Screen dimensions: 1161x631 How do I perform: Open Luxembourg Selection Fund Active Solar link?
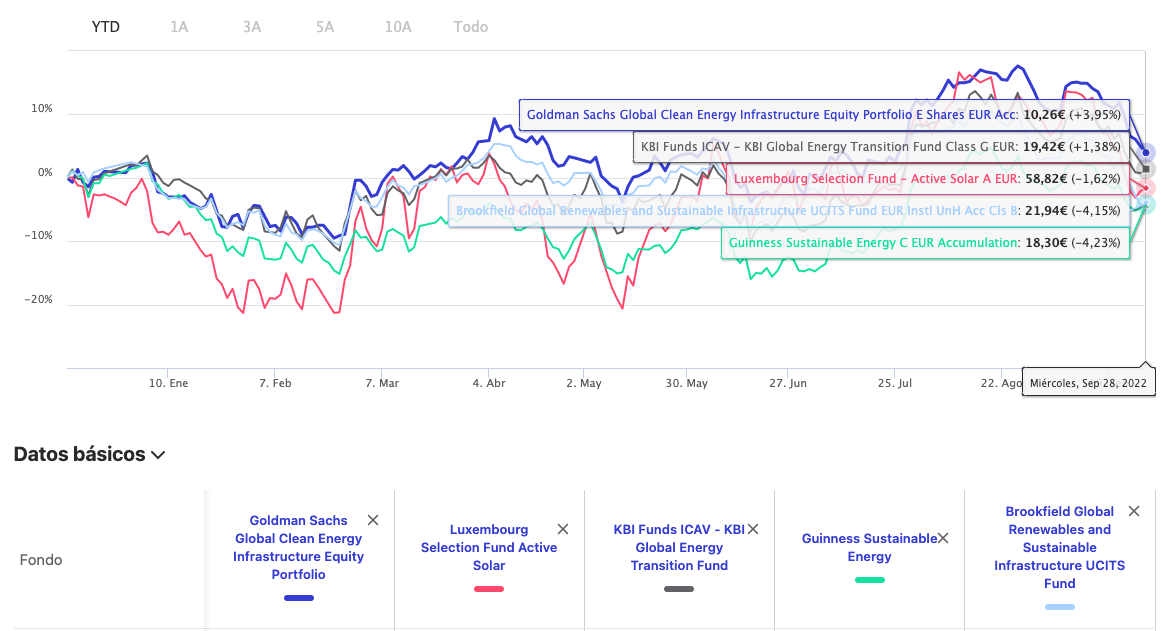coord(489,547)
